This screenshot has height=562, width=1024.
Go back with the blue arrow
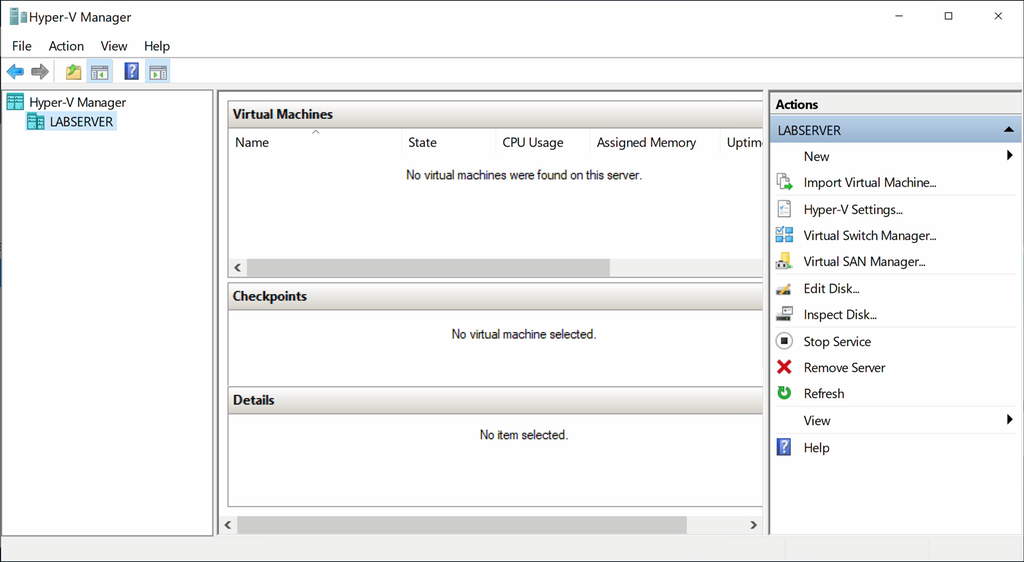point(16,72)
